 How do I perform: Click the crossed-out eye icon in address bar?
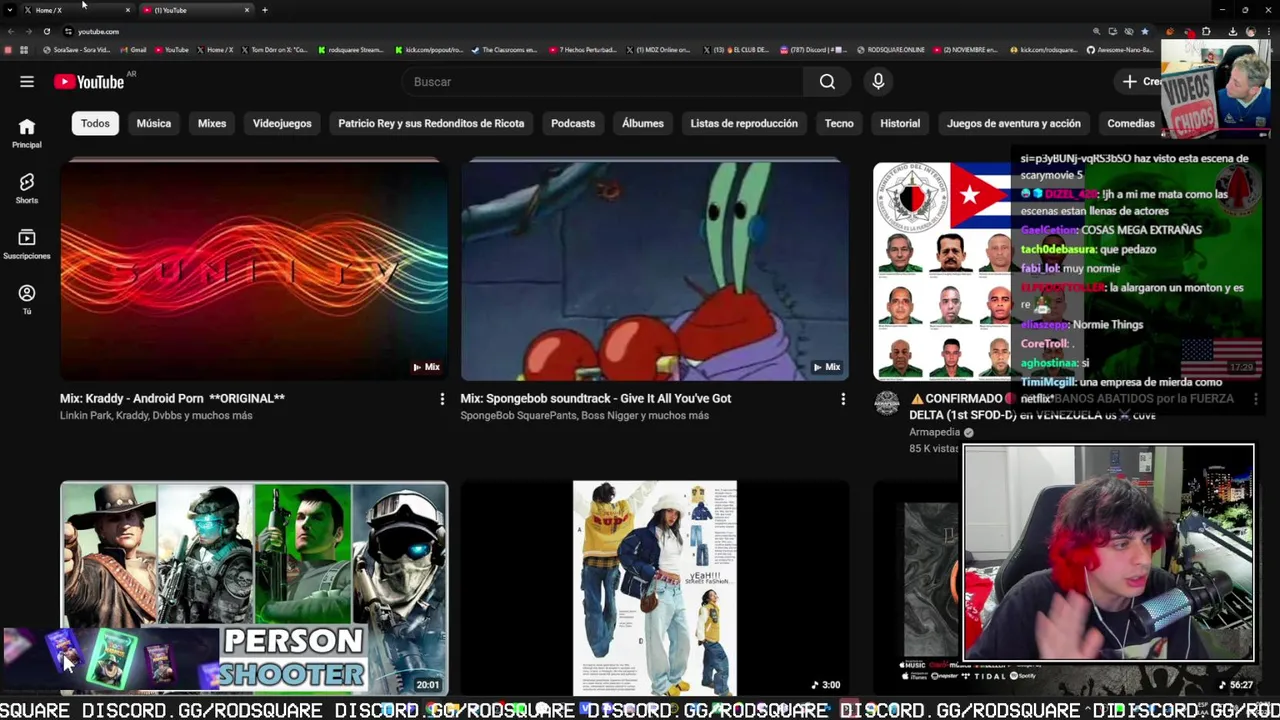coord(1129,31)
